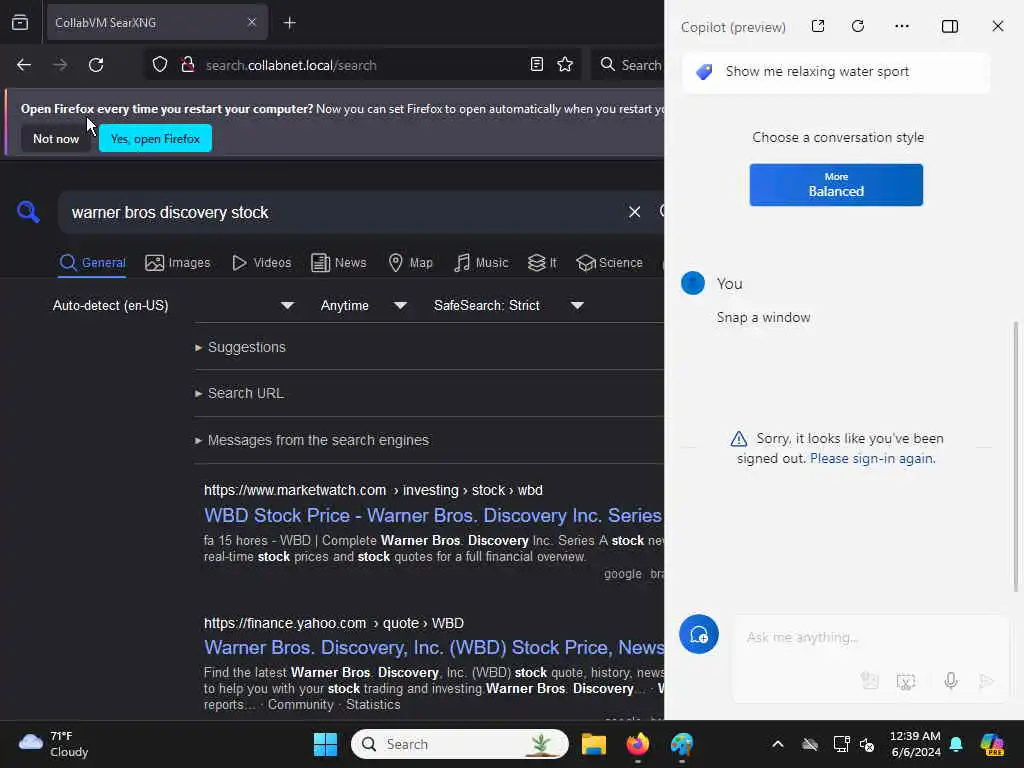
Task: Switch to the Map tab
Action: coord(411,263)
